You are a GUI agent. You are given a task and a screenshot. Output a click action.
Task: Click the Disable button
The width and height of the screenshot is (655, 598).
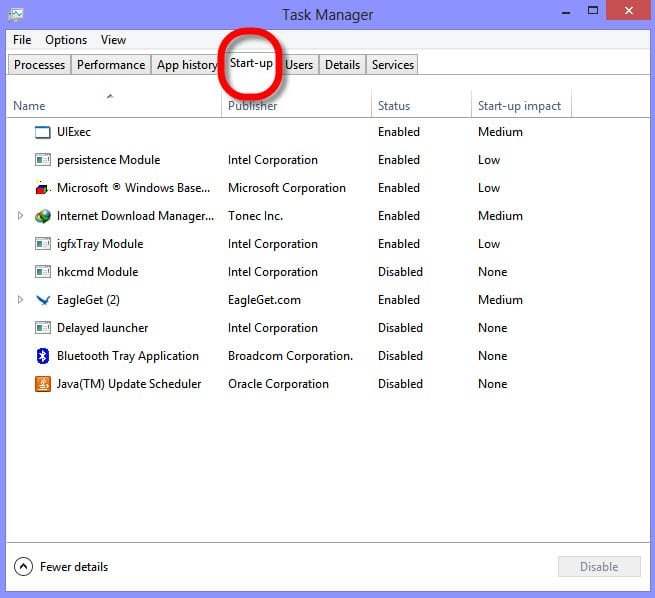[599, 567]
